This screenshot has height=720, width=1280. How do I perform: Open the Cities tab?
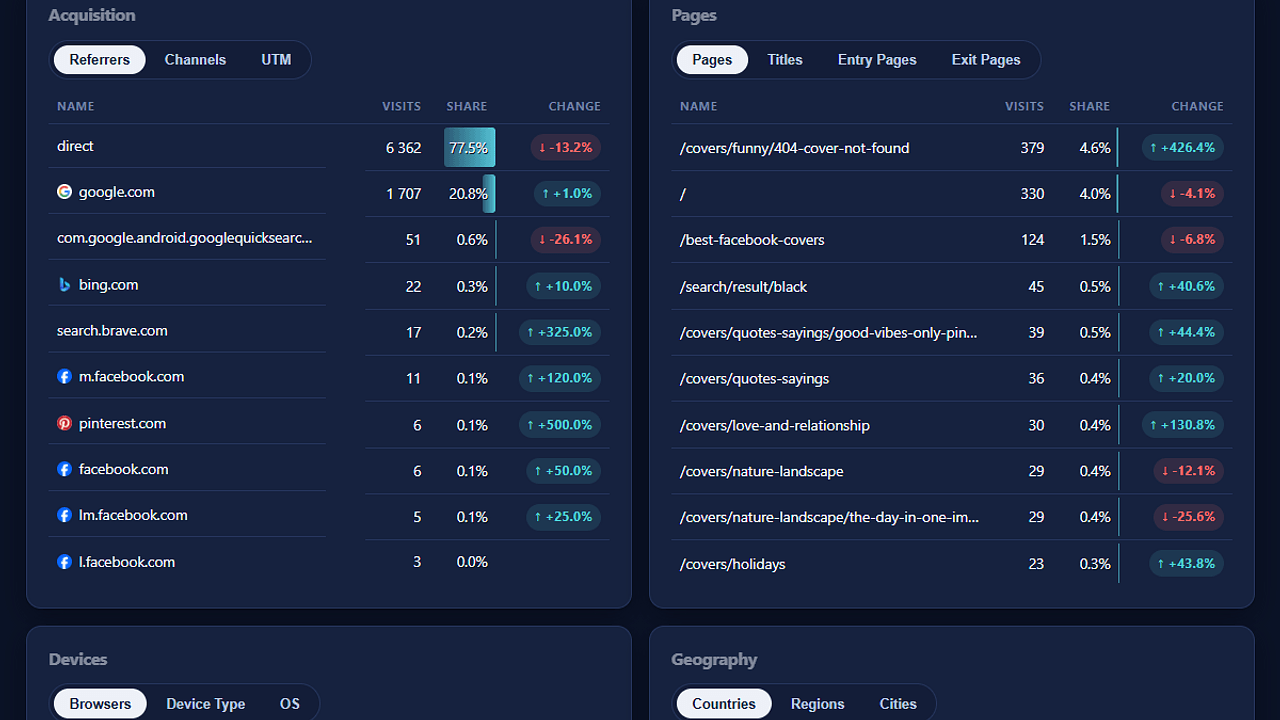(x=898, y=704)
